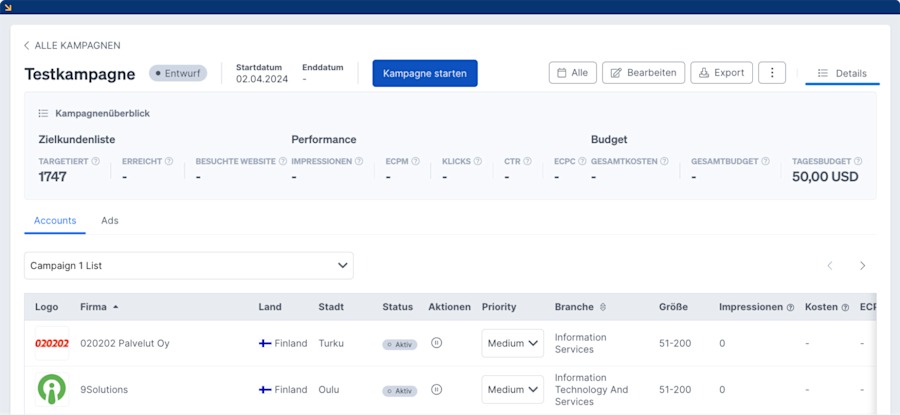Viewport: 900px width, 415px height.
Task: Change priority for 020202 Palvelut Oy
Action: click(513, 343)
